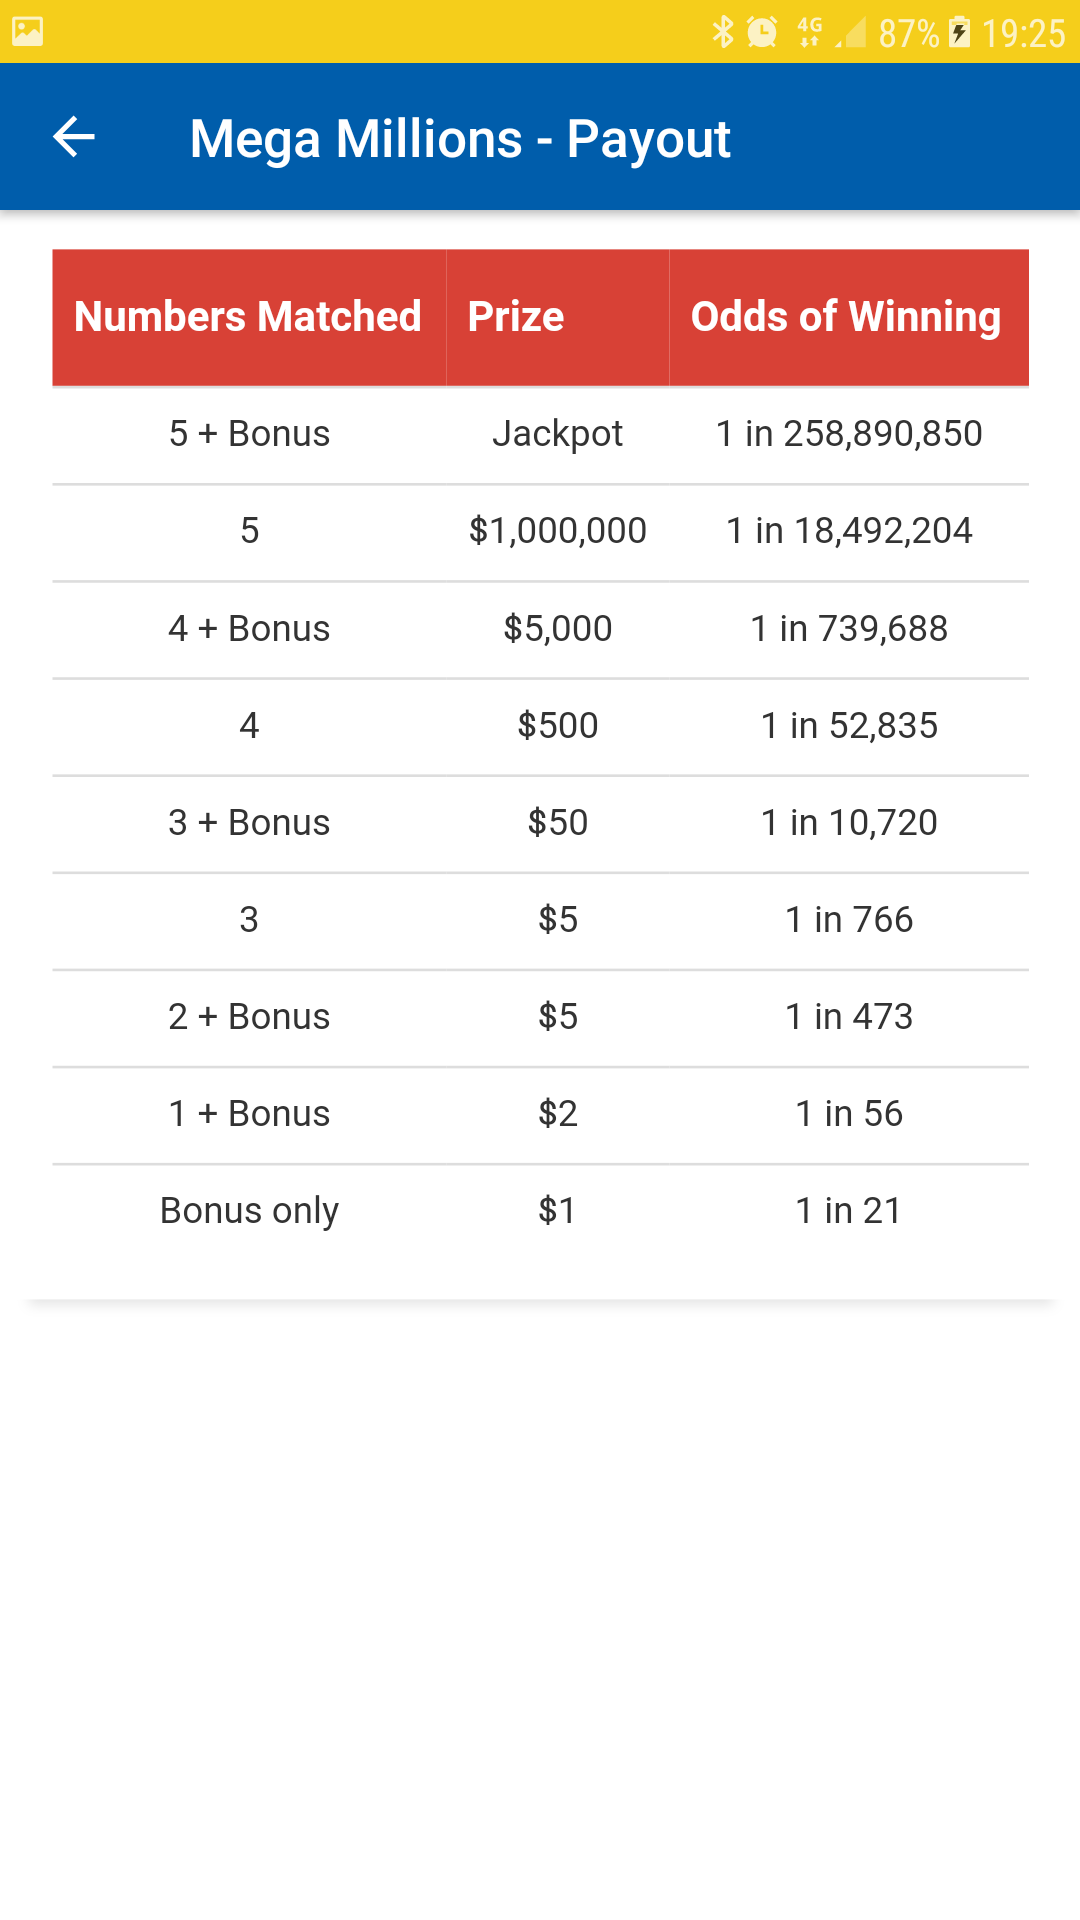Tap the battery charging icon
The image size is (1080, 1920).
click(959, 32)
